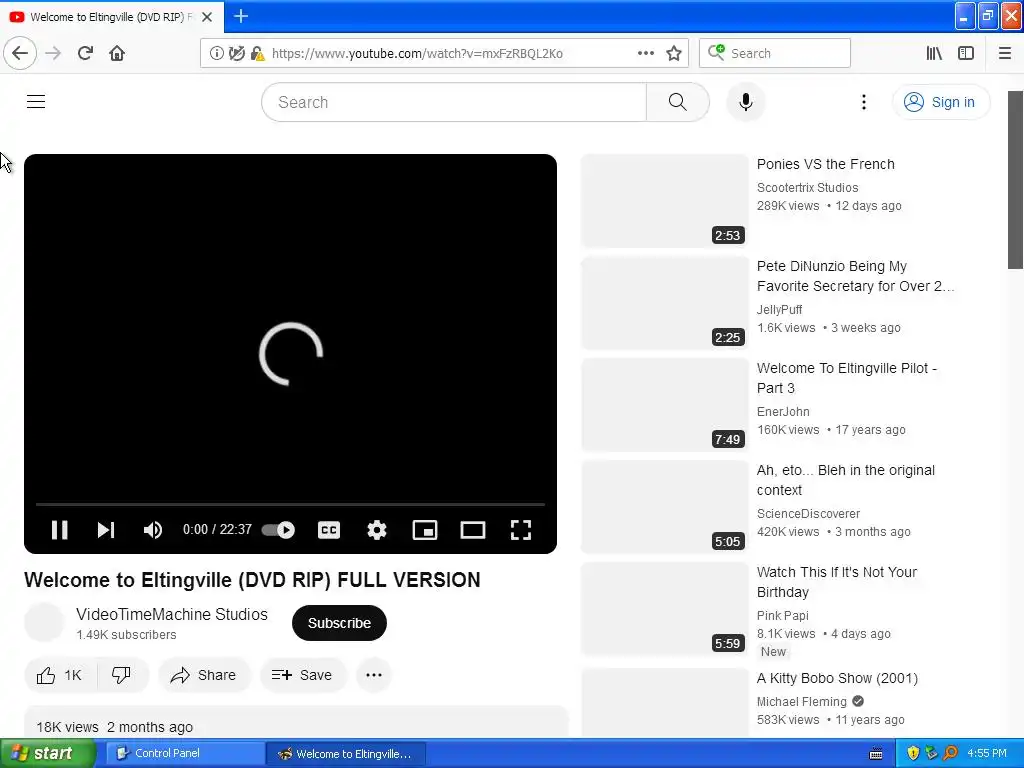
Task: Open green arrow tray icon
Action: (x=931, y=754)
